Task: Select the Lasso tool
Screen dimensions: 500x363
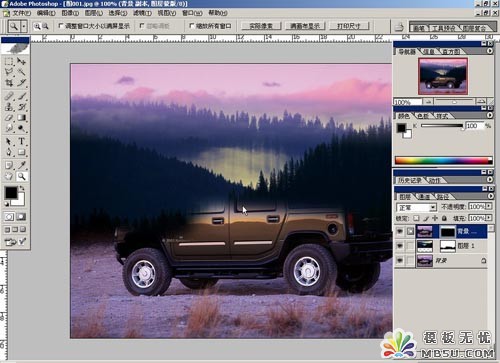Action: pyautogui.click(x=9, y=72)
